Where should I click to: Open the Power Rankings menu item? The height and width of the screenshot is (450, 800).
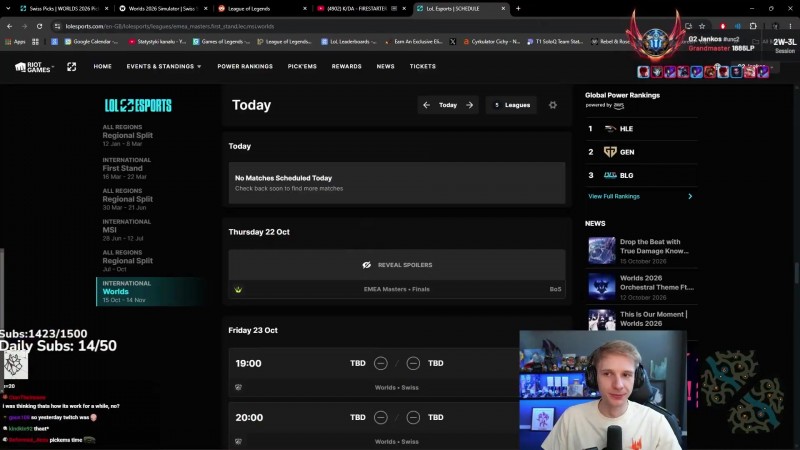pos(245,66)
